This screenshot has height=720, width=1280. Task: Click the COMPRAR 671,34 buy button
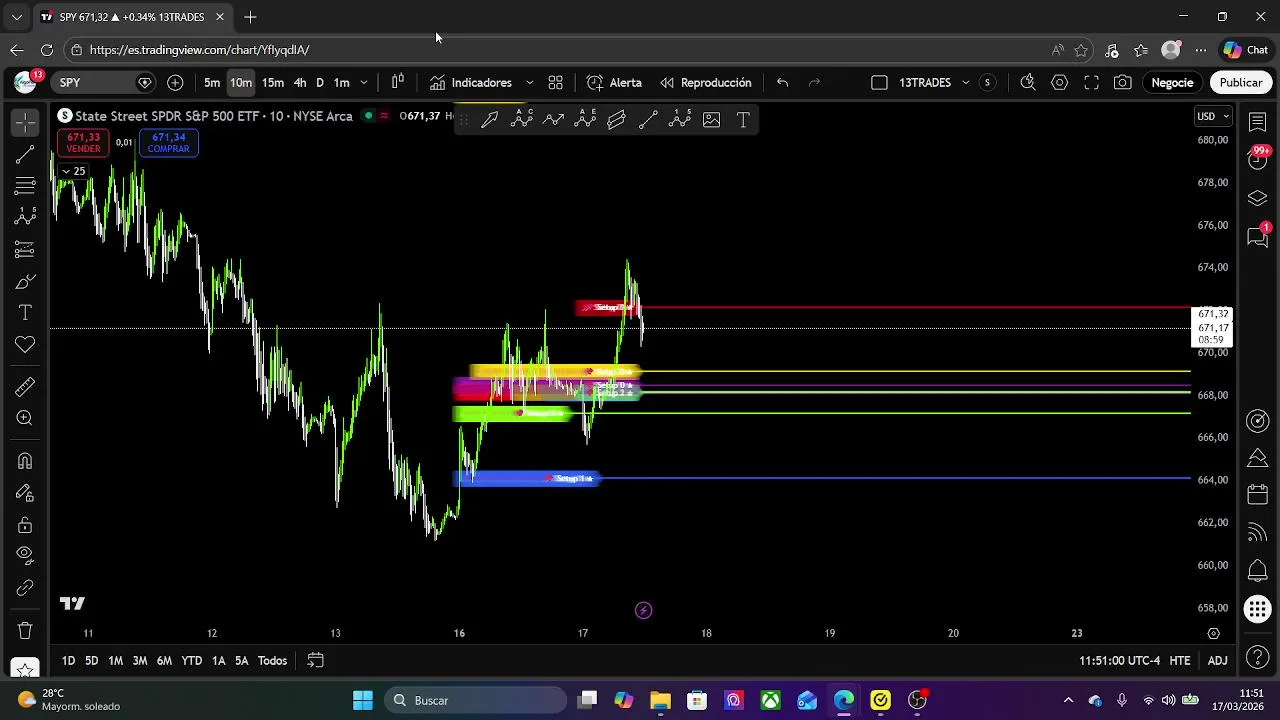click(168, 143)
